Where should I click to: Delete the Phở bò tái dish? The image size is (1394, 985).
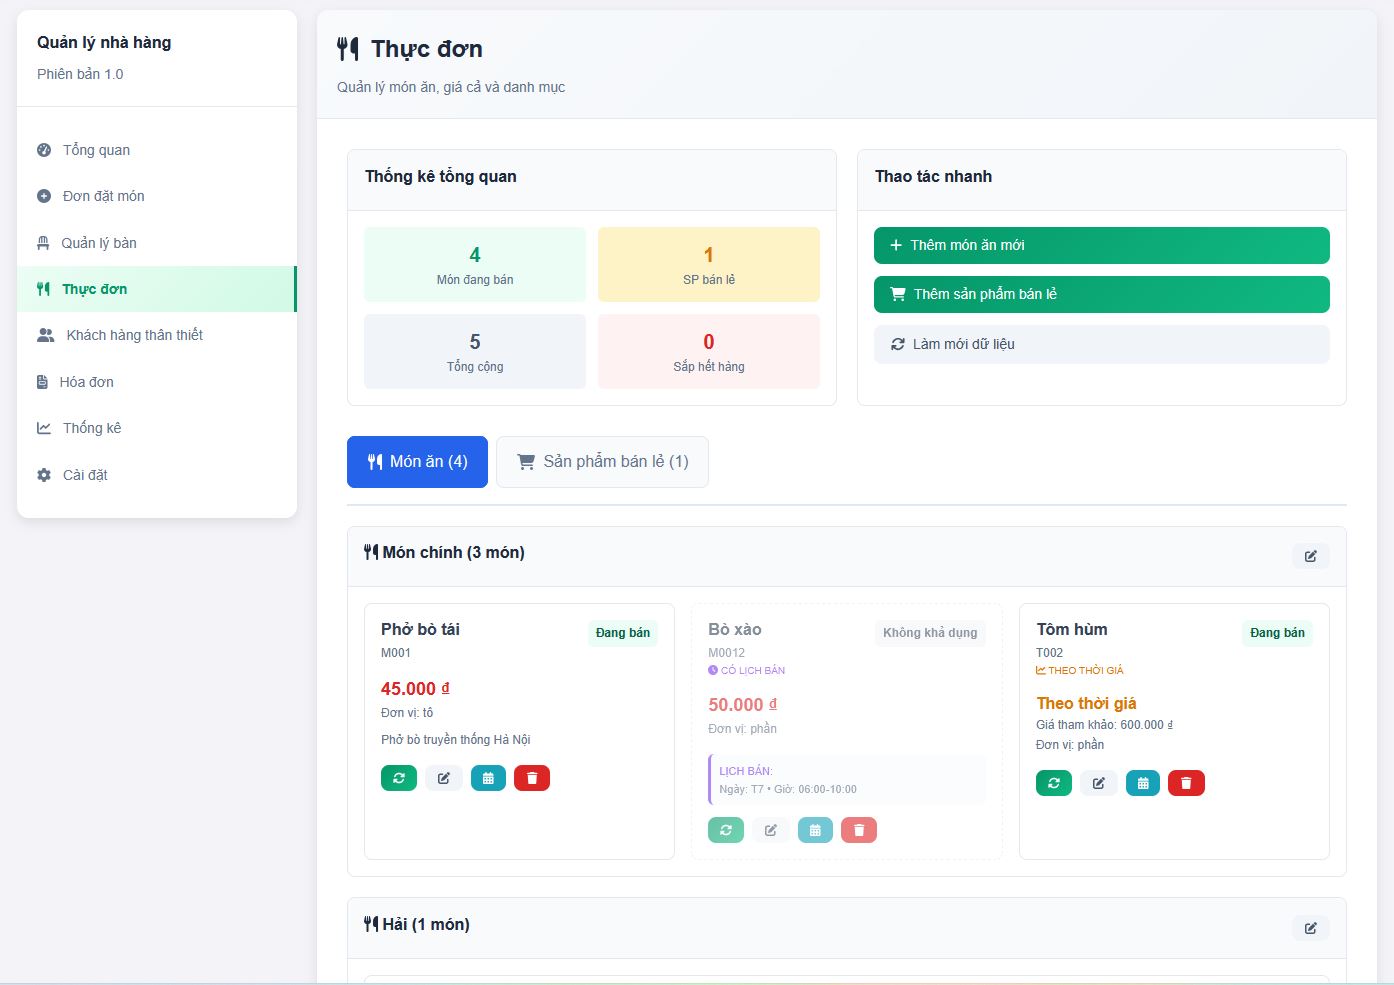(x=532, y=778)
